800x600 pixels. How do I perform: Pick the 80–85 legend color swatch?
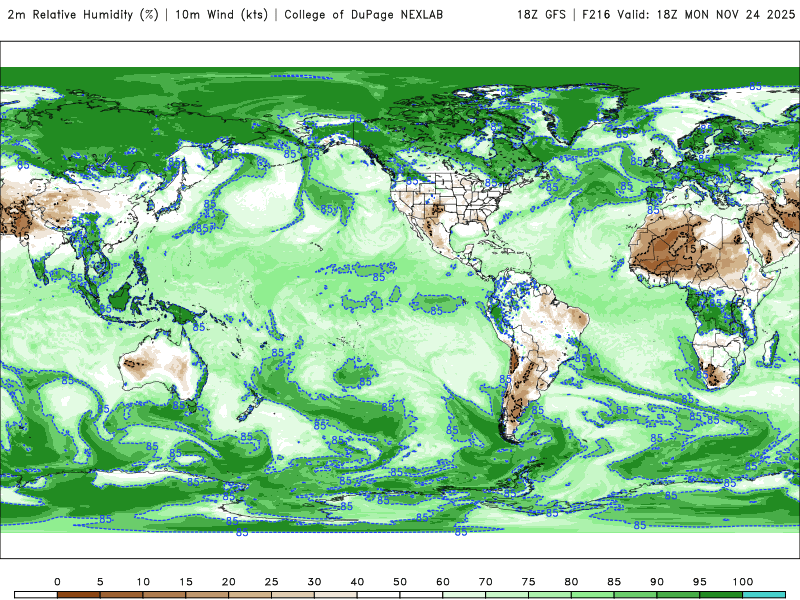click(593, 595)
